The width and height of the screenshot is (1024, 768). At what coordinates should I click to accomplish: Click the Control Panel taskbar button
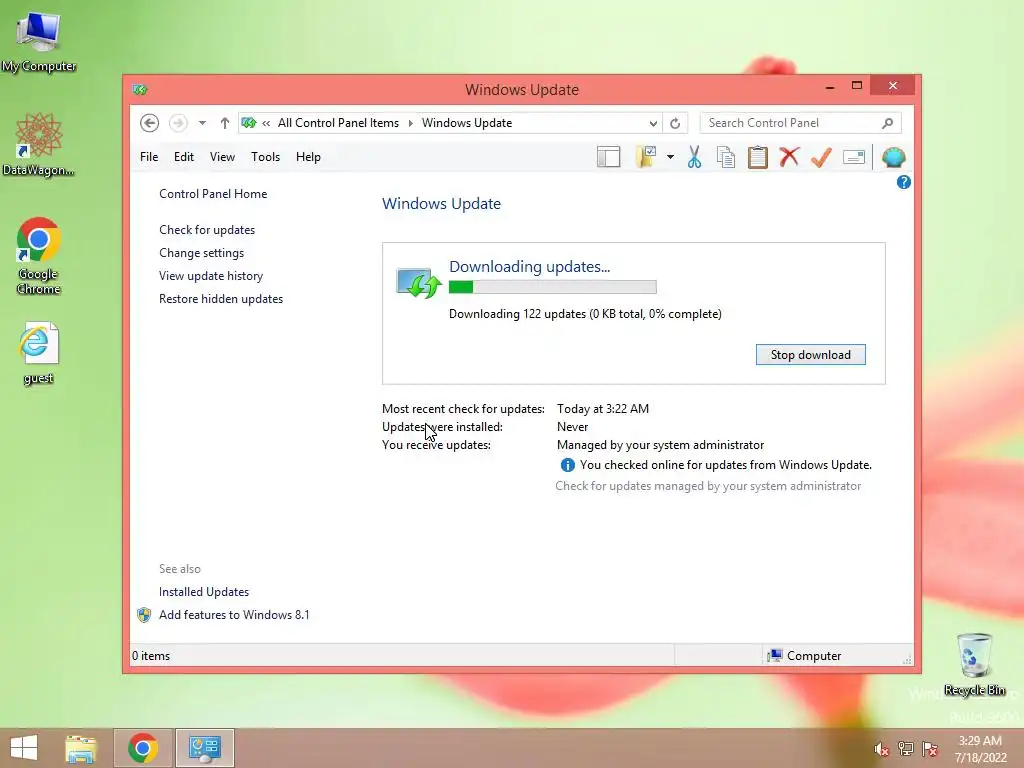coord(205,748)
